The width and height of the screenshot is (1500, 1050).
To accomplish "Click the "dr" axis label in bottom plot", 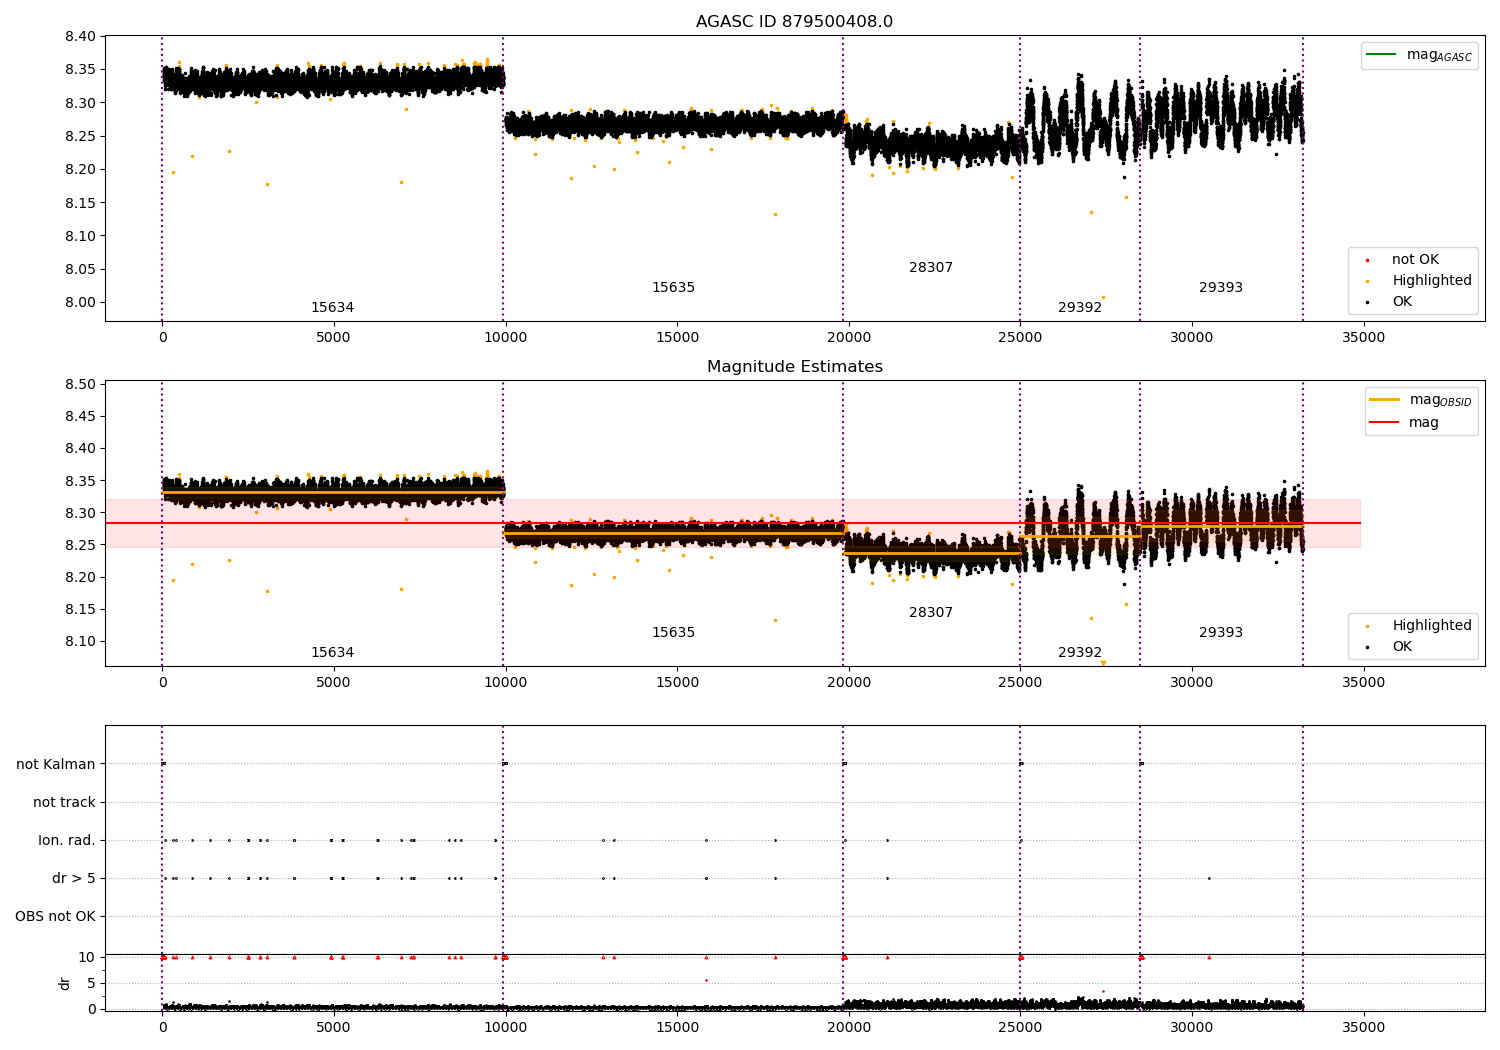I will point(65,983).
